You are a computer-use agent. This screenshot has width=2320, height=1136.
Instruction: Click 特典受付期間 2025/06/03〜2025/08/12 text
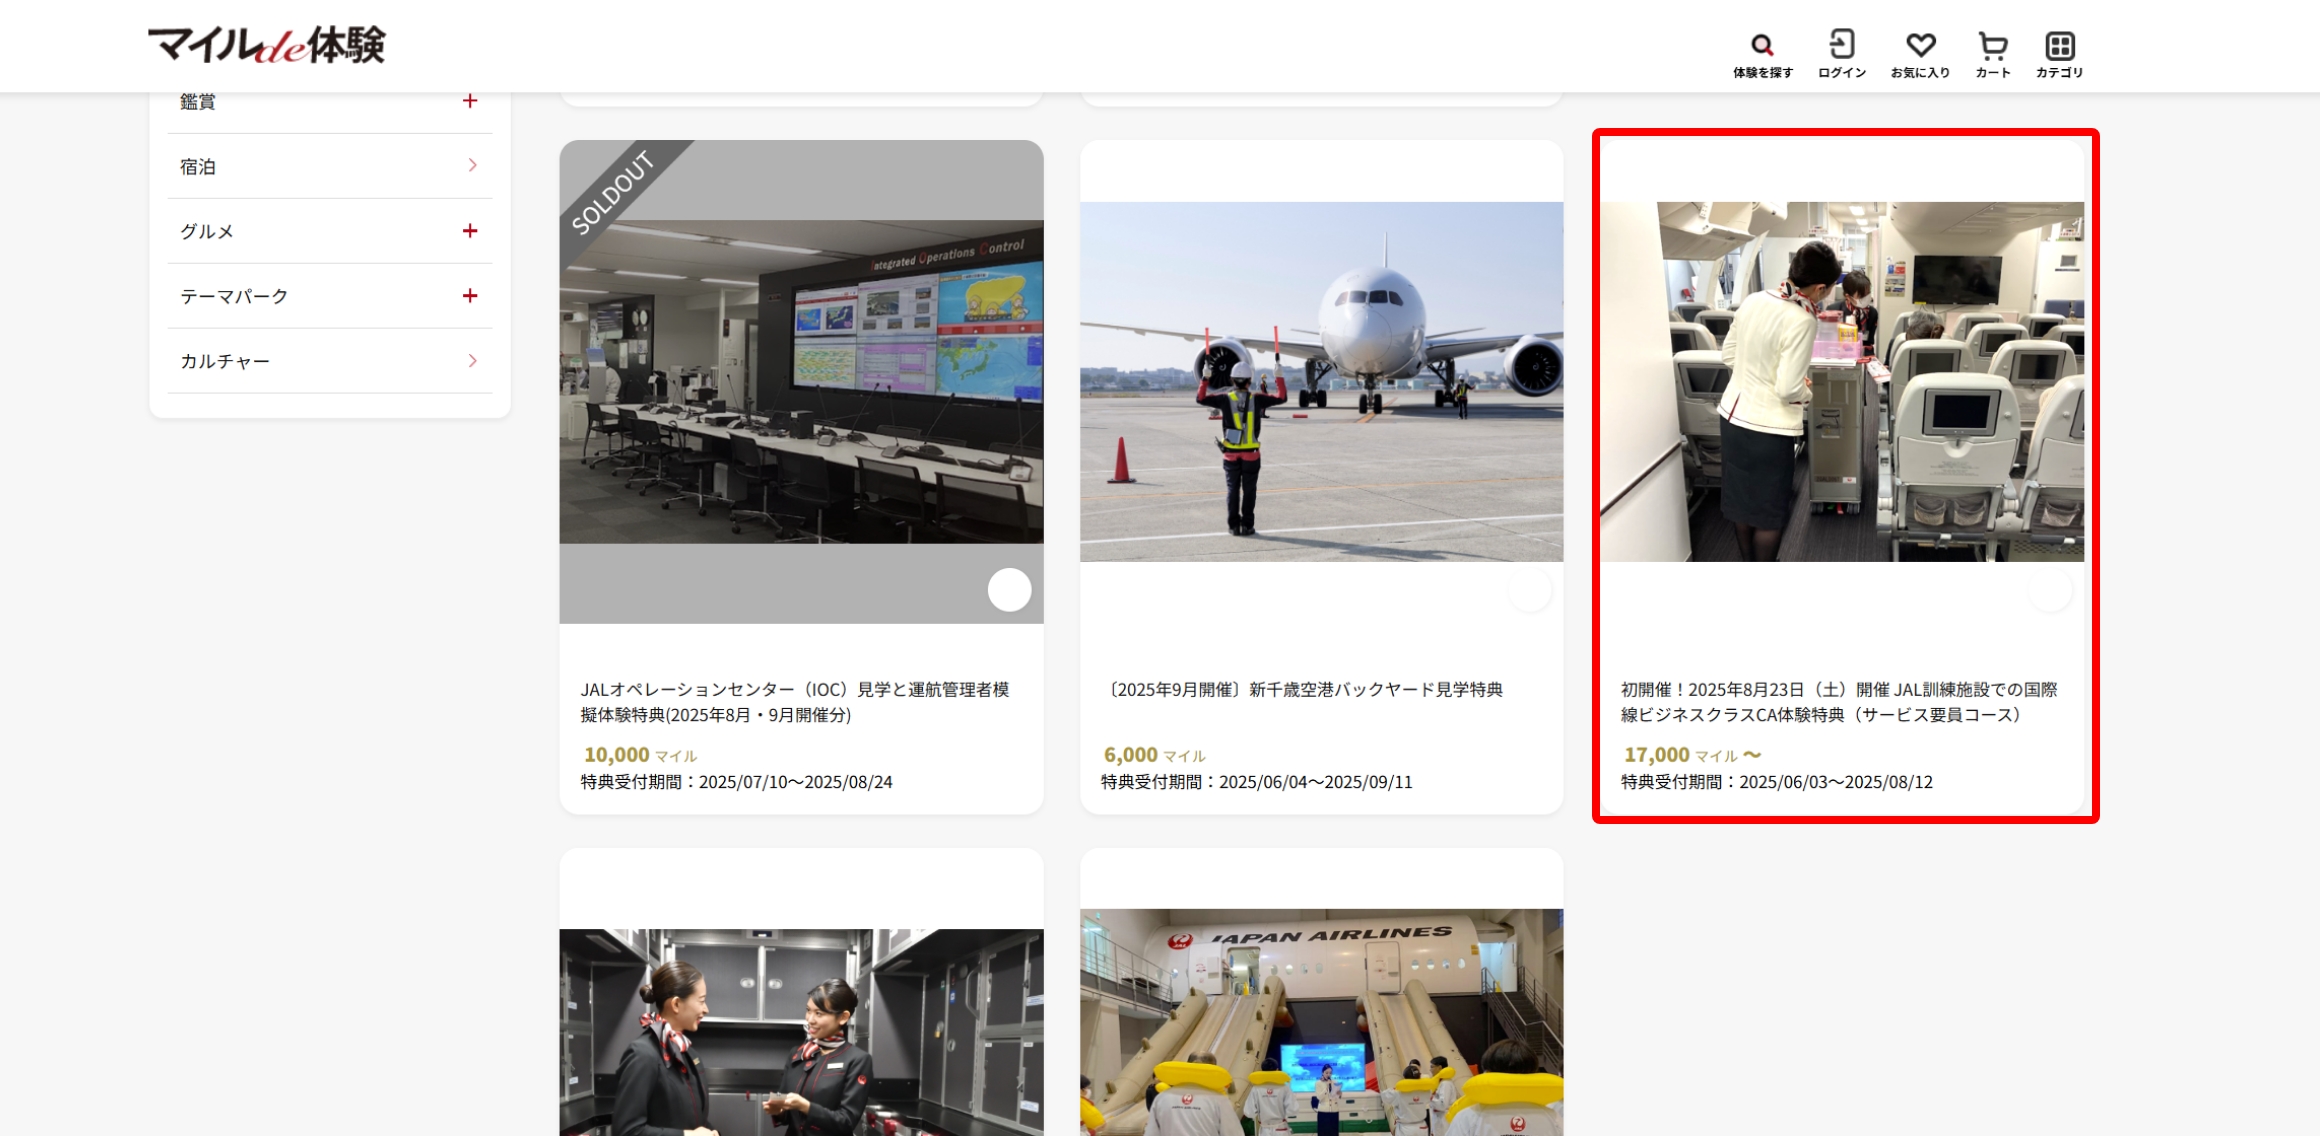point(1776,782)
